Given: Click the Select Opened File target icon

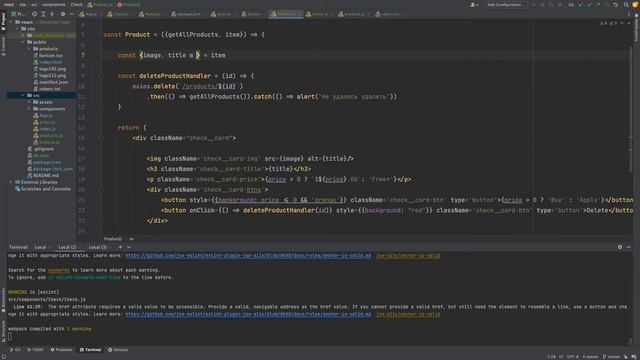Looking at the screenshot, I should click(34, 14).
